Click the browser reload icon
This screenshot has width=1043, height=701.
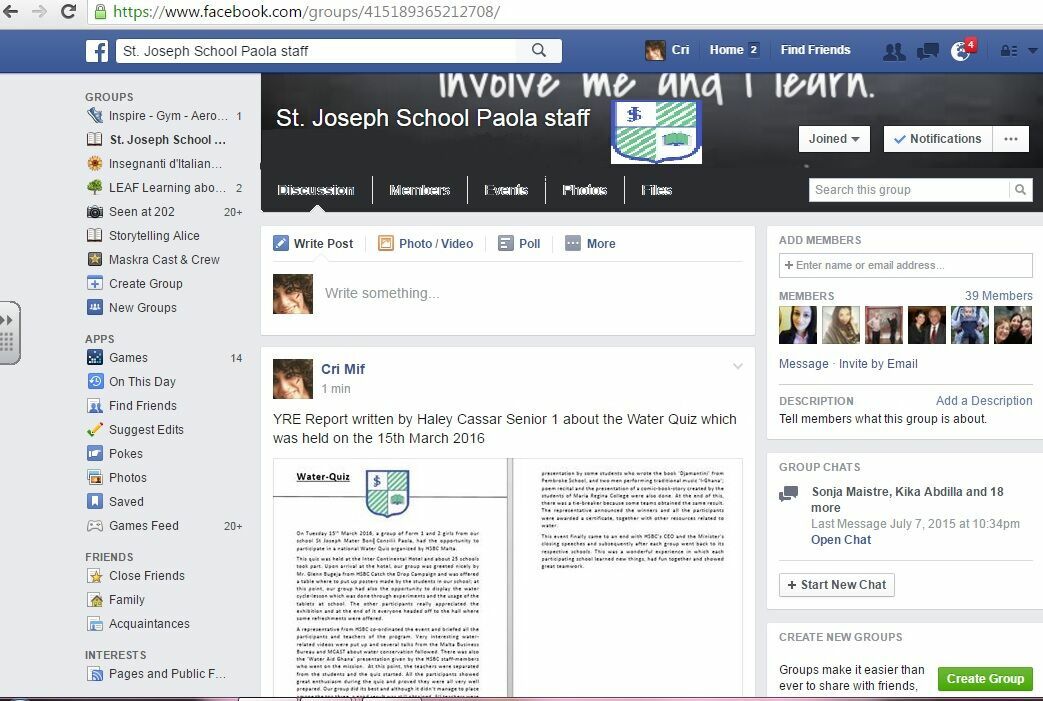point(69,12)
